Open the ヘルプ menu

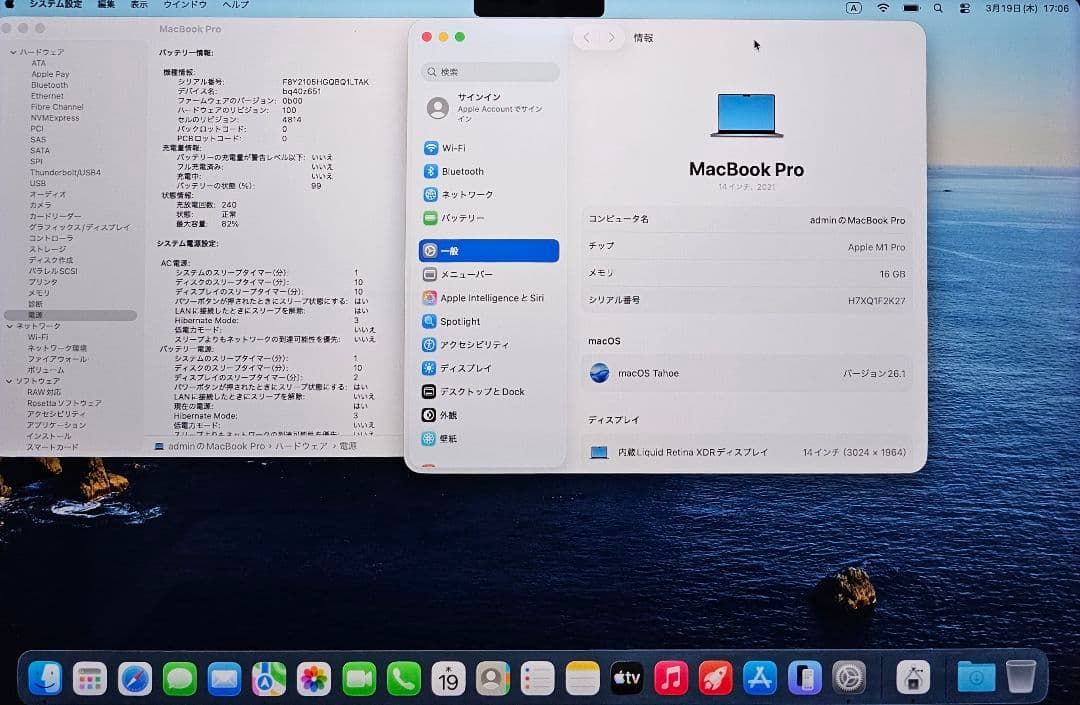coord(236,5)
